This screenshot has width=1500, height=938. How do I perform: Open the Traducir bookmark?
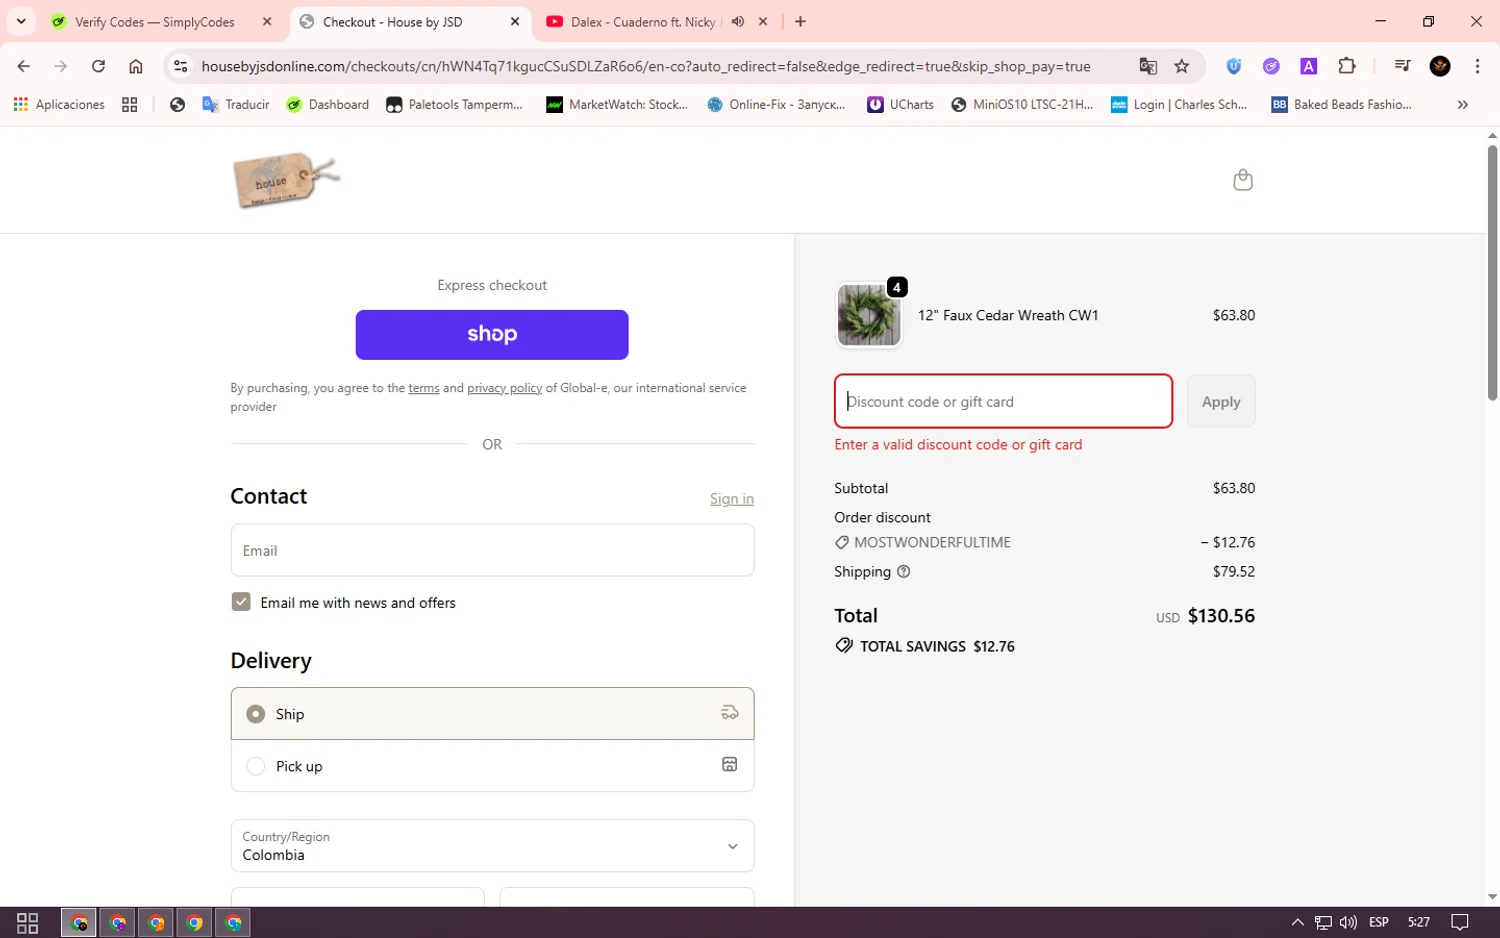236,104
